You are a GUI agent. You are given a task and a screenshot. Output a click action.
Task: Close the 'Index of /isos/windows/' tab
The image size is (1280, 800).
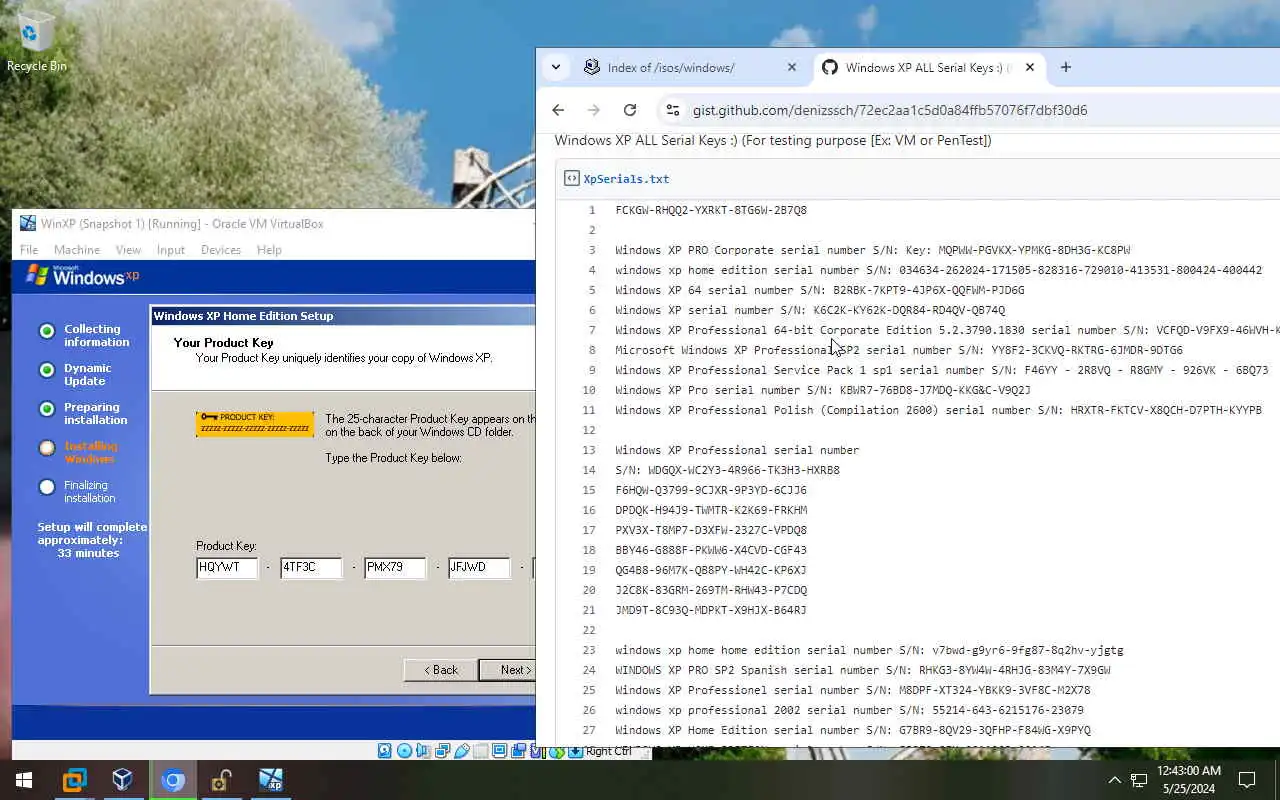point(792,67)
